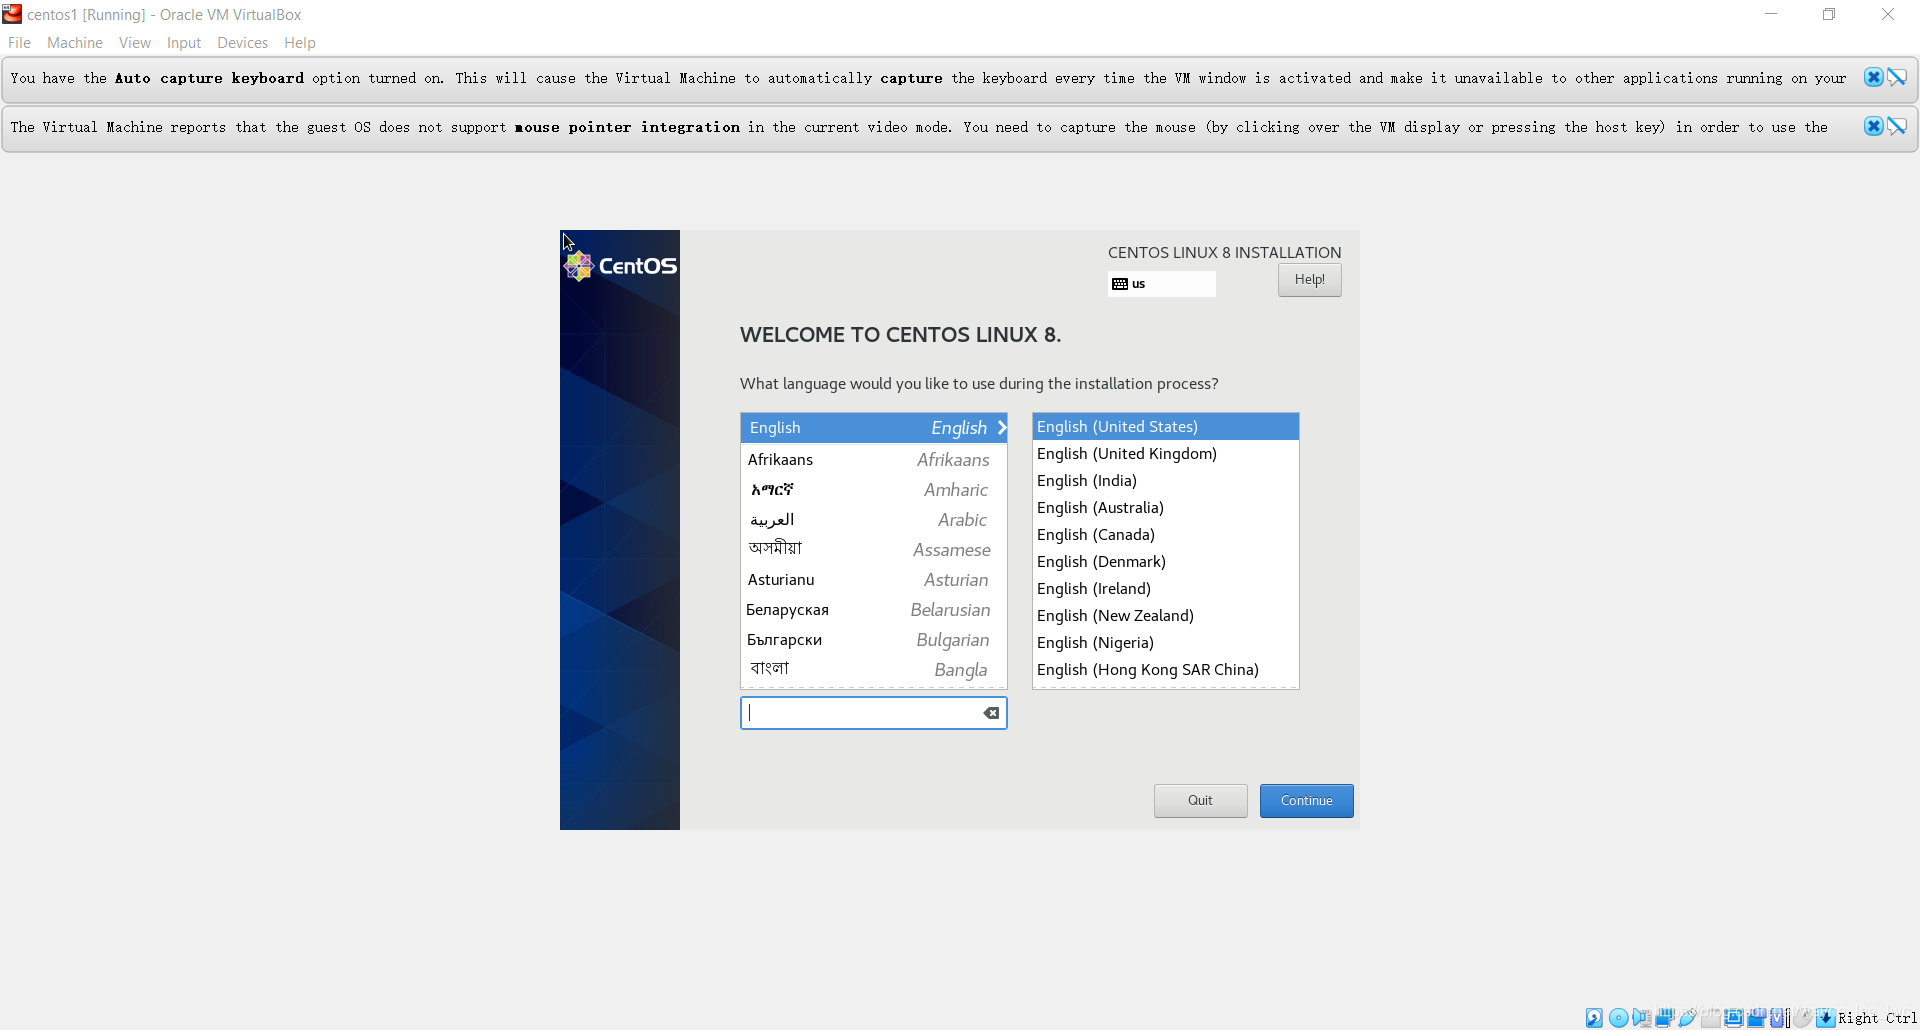Click CPU virtualization status icon
Screen dimensions: 1920x1030
tap(1777, 1018)
